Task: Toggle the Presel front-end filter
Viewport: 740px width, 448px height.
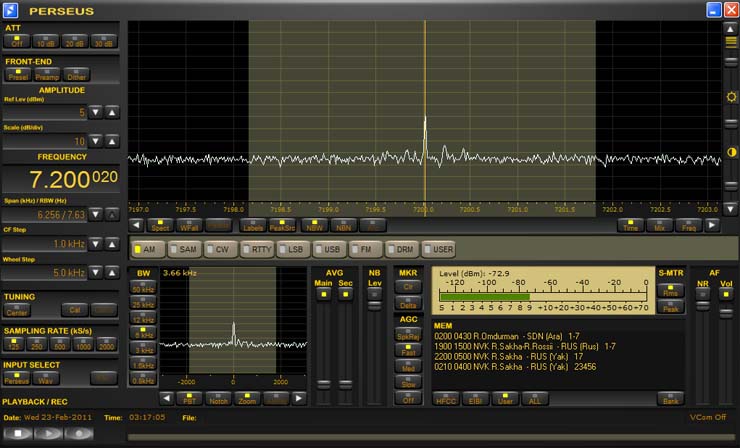Action: pyautogui.click(x=18, y=75)
